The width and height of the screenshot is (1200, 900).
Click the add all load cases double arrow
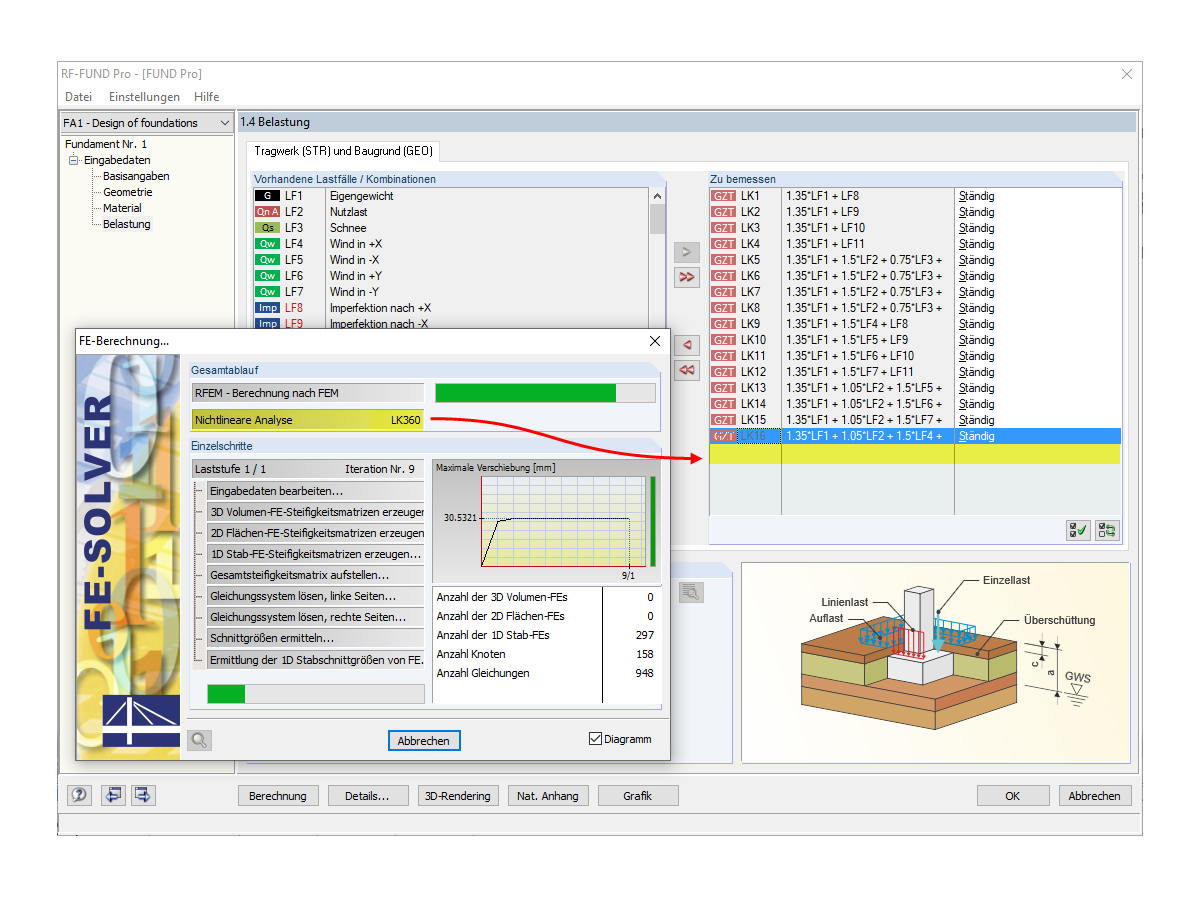687,276
